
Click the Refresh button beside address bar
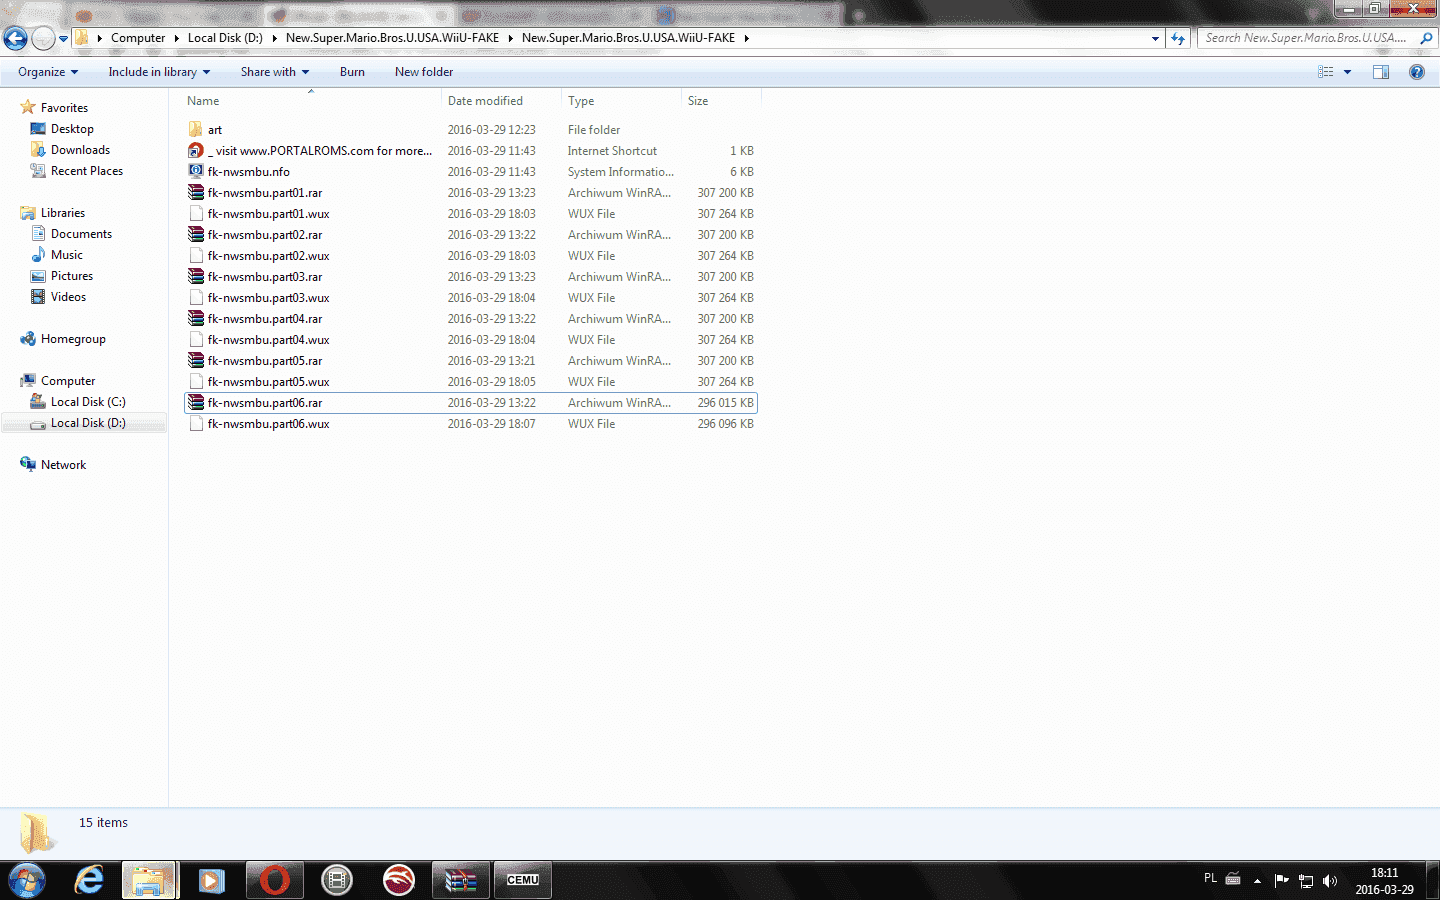click(1178, 38)
